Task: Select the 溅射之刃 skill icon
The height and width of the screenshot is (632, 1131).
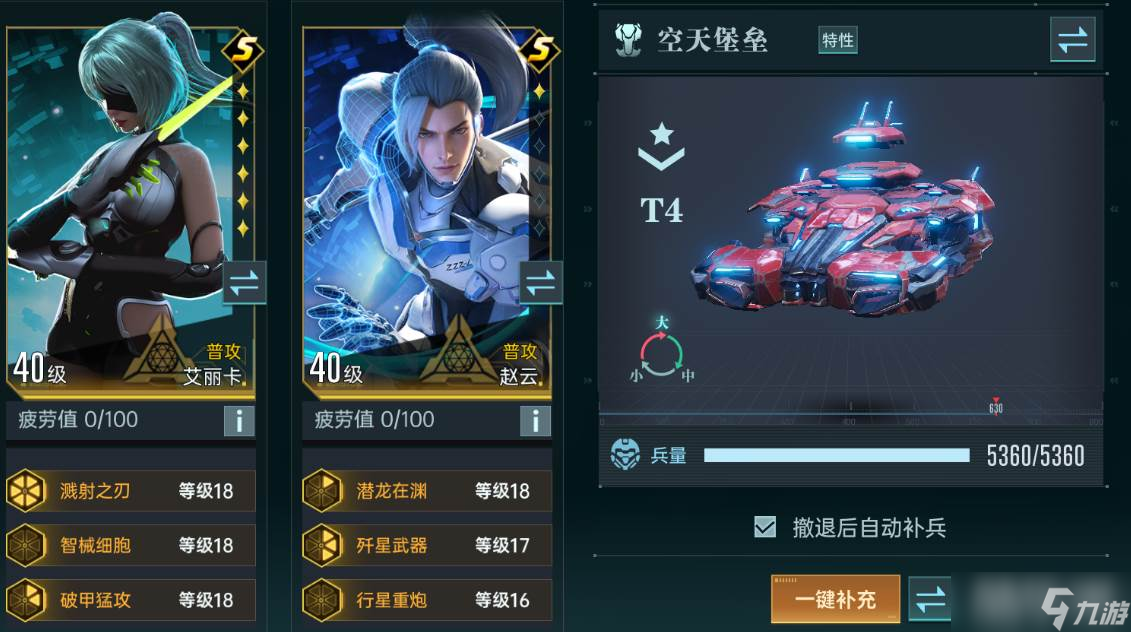Action: [x=26, y=491]
